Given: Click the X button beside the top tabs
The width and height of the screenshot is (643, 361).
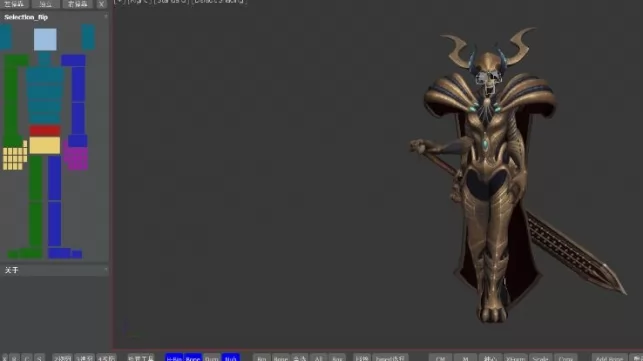Looking at the screenshot, I should coord(101,4).
